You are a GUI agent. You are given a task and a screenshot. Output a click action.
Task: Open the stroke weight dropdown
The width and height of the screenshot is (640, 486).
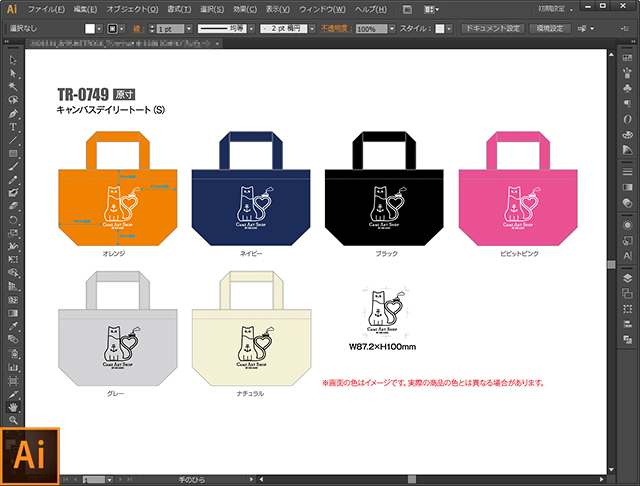tap(189, 29)
